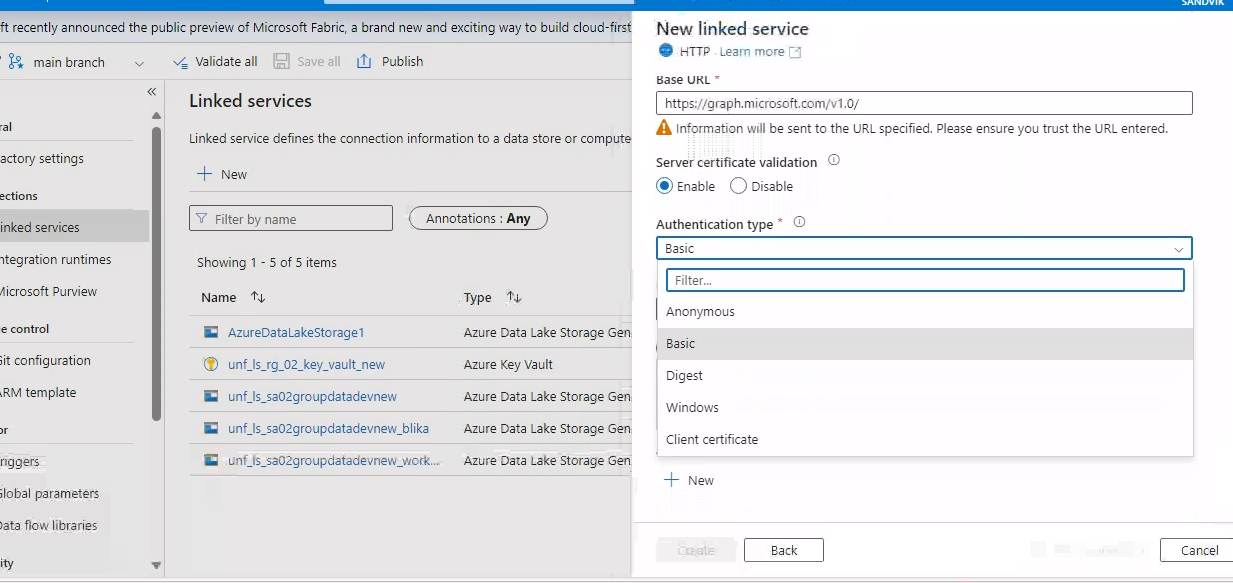Screen dimensions: 1233x583
Task: Collapse the left navigation pane
Action: (152, 91)
